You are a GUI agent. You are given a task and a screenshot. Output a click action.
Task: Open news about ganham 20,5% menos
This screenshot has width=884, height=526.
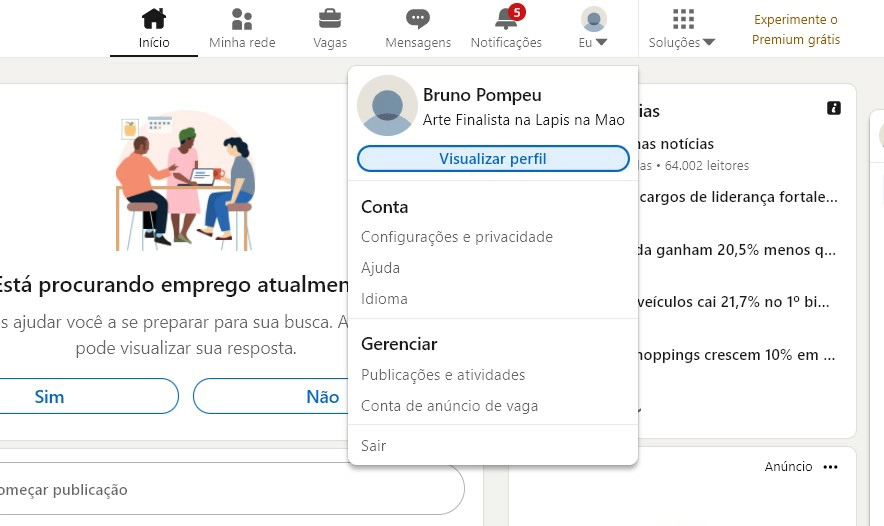[737, 250]
